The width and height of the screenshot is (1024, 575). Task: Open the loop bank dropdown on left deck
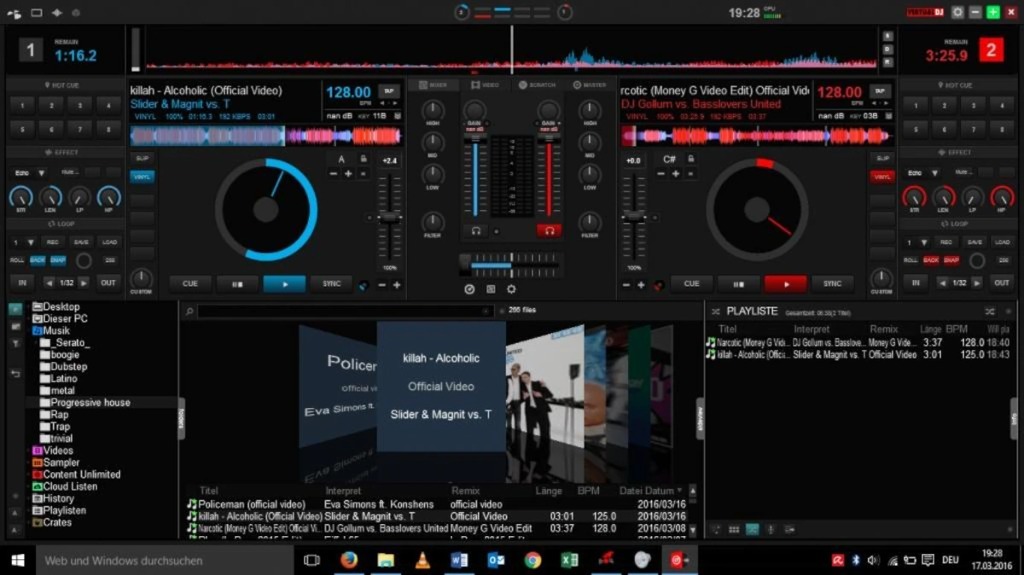click(30, 242)
